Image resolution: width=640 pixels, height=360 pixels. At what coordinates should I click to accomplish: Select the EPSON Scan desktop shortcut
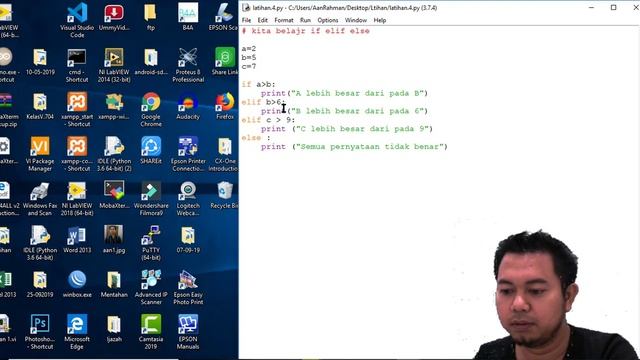pos(224,16)
